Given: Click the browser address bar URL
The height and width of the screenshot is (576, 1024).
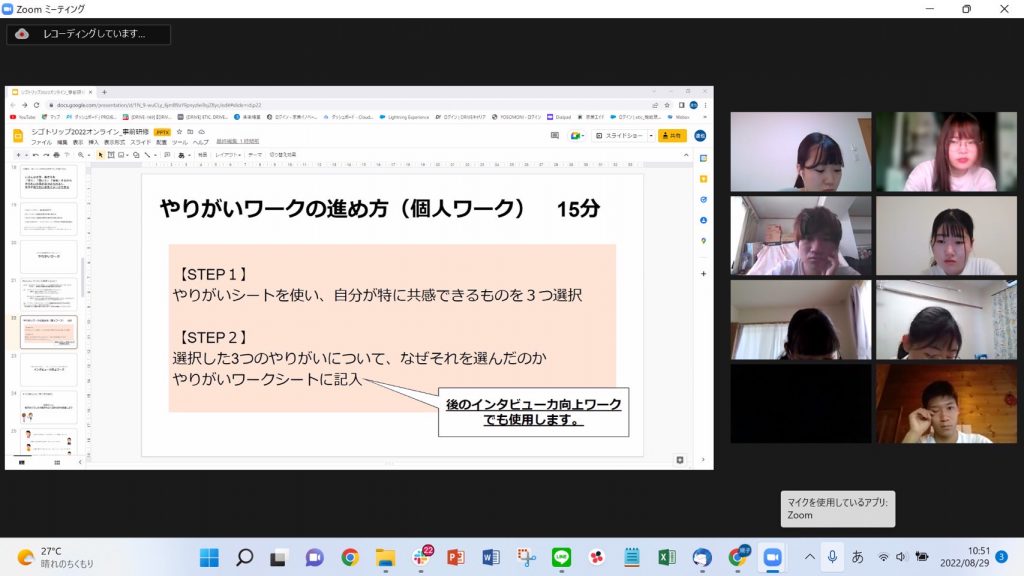Looking at the screenshot, I should pyautogui.click(x=159, y=105).
